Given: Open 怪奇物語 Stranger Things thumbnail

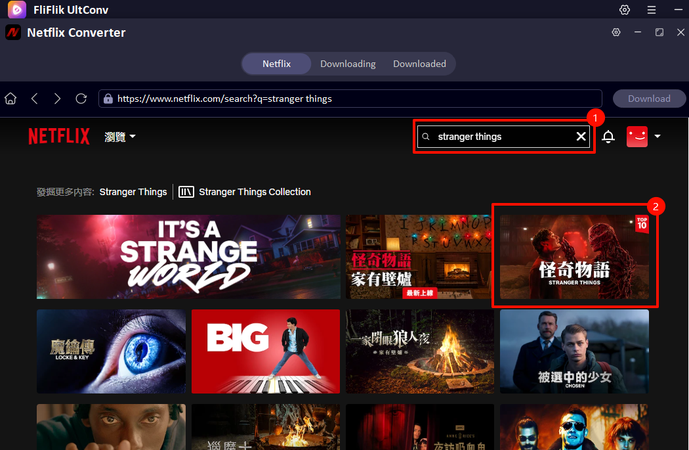Looking at the screenshot, I should click(x=574, y=257).
